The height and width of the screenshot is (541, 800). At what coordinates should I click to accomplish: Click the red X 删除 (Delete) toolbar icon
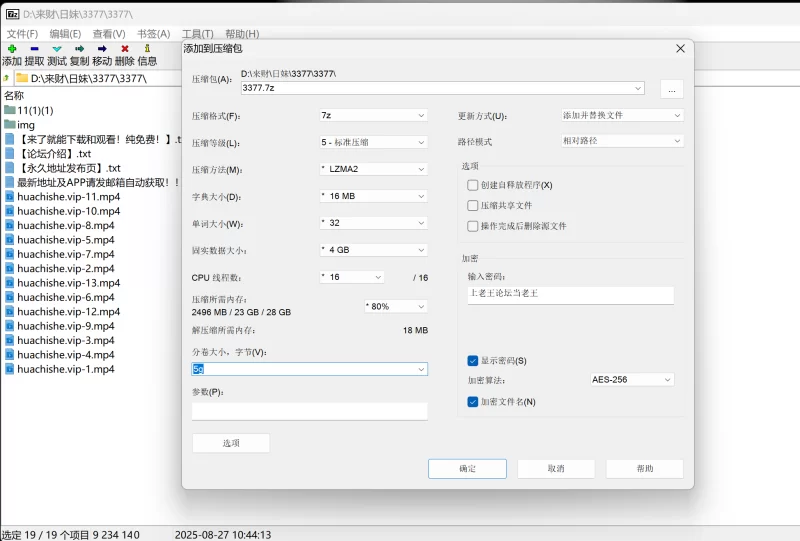125,48
